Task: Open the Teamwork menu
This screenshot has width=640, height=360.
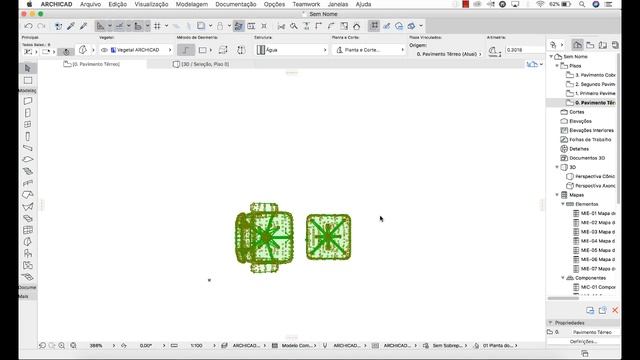Action: tap(306, 4)
